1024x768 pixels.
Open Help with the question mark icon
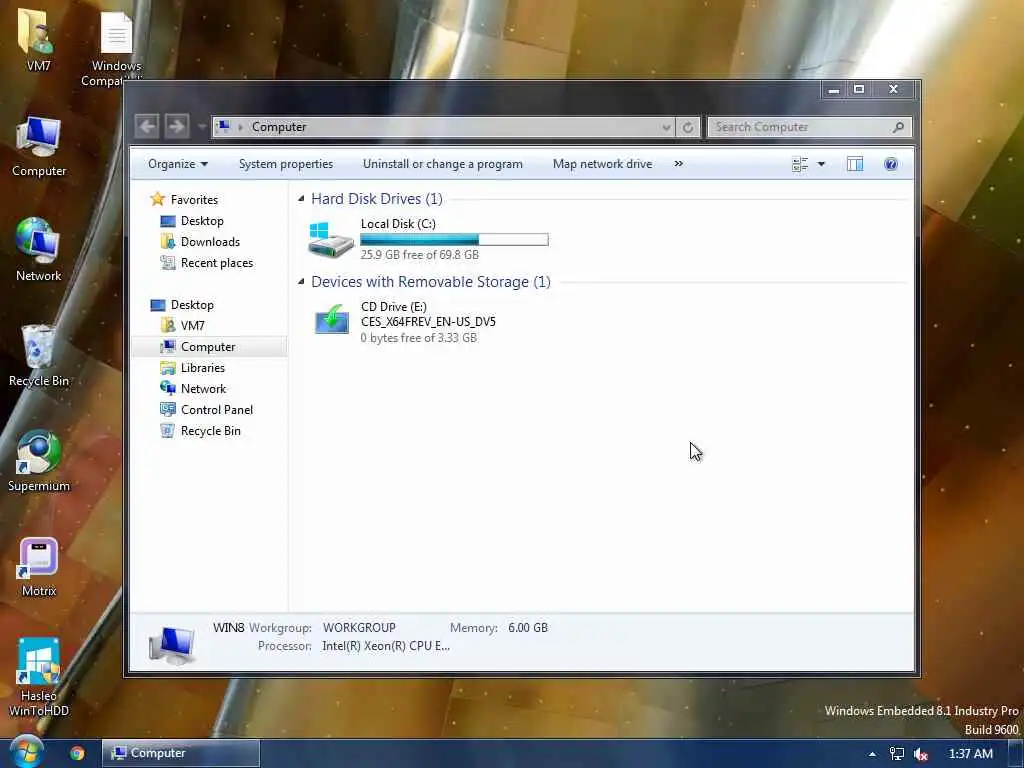coord(891,164)
